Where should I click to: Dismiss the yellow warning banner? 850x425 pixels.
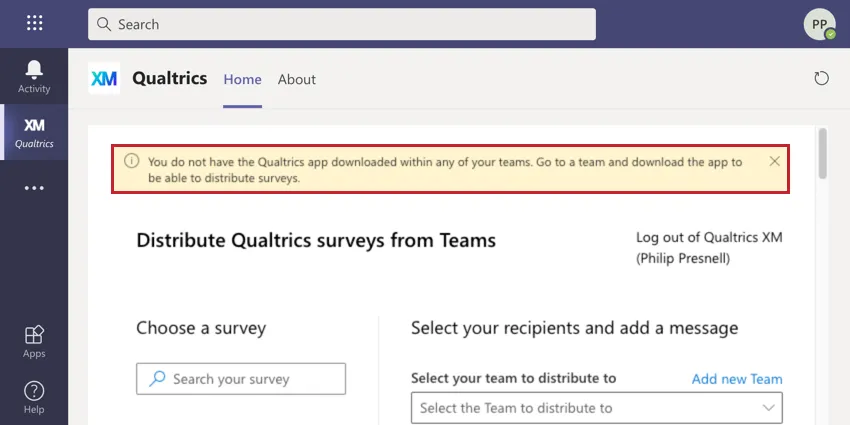pyautogui.click(x=775, y=161)
